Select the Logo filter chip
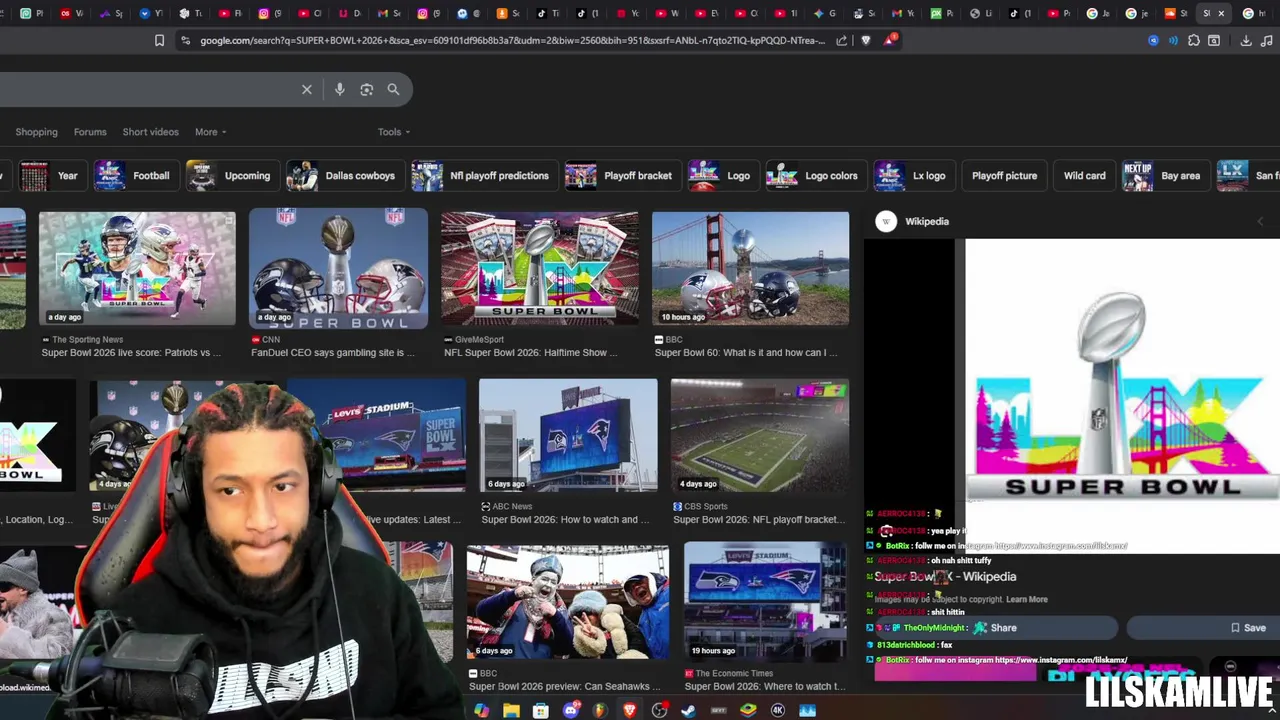The width and height of the screenshot is (1280, 720). click(x=722, y=176)
